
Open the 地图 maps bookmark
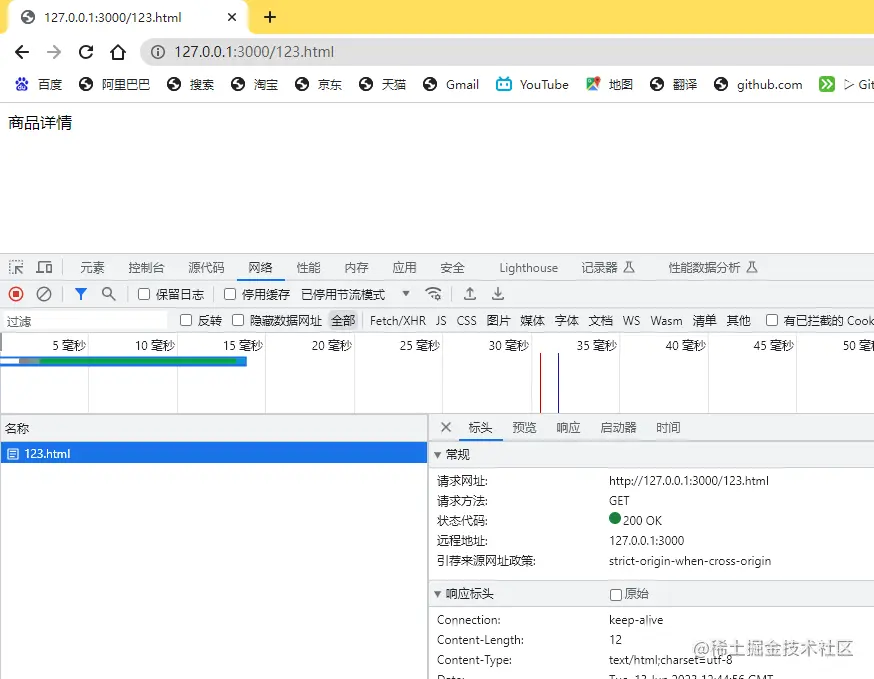[609, 84]
